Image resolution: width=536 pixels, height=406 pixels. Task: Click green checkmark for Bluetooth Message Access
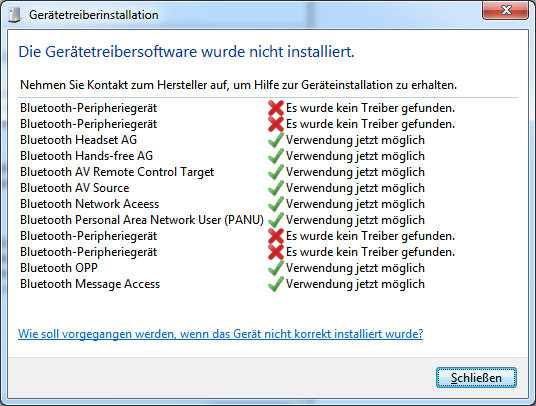pyautogui.click(x=276, y=284)
